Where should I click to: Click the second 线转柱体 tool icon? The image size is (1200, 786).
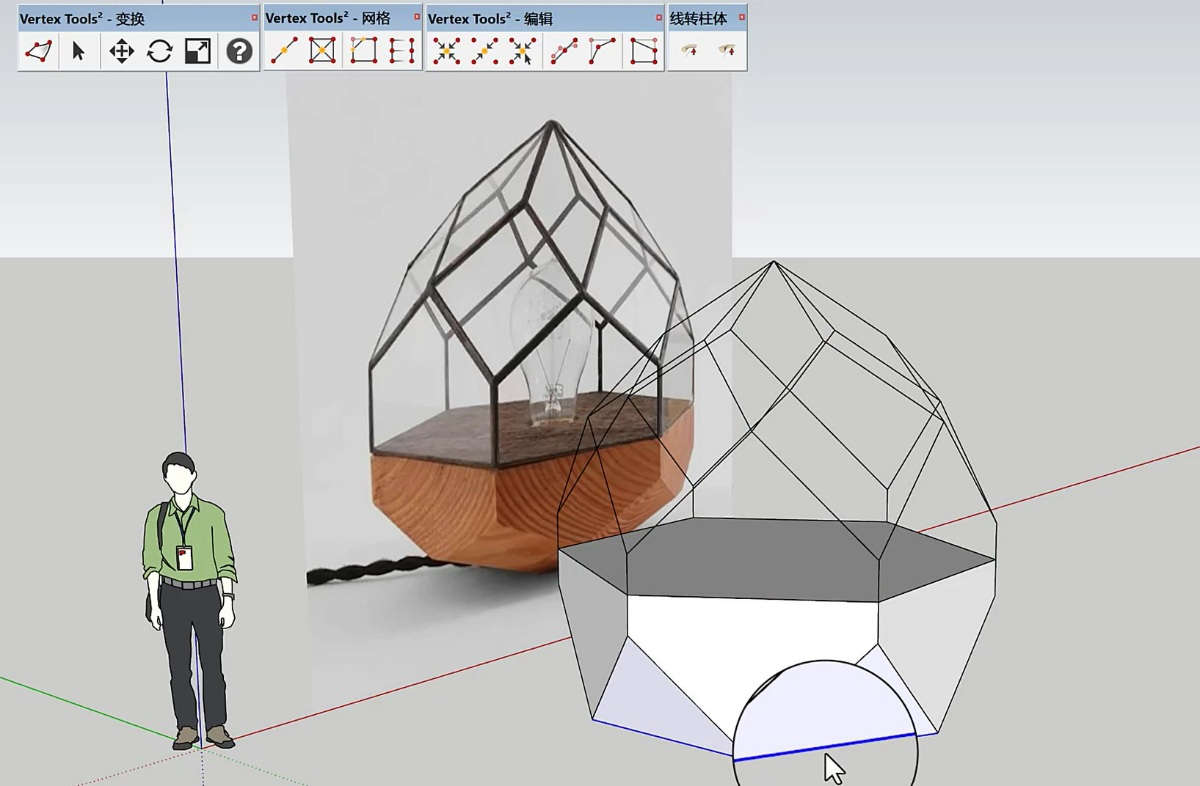coord(727,51)
